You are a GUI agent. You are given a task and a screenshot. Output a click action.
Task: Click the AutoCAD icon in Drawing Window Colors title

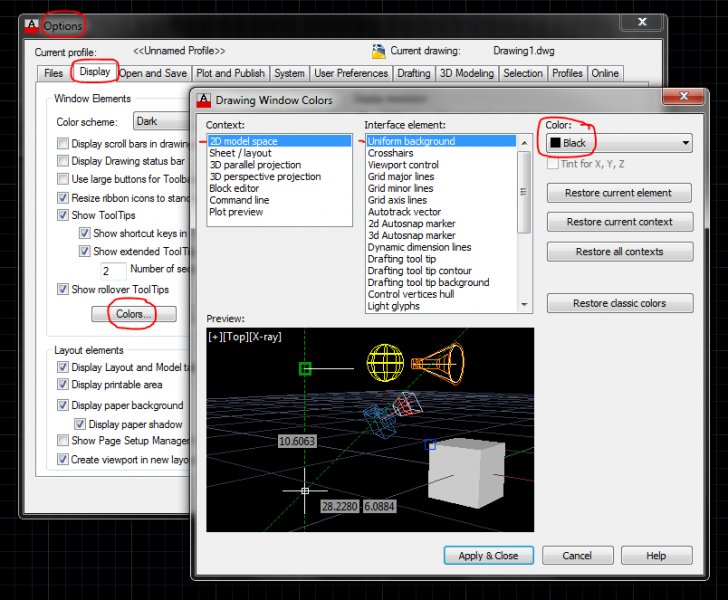pyautogui.click(x=204, y=100)
